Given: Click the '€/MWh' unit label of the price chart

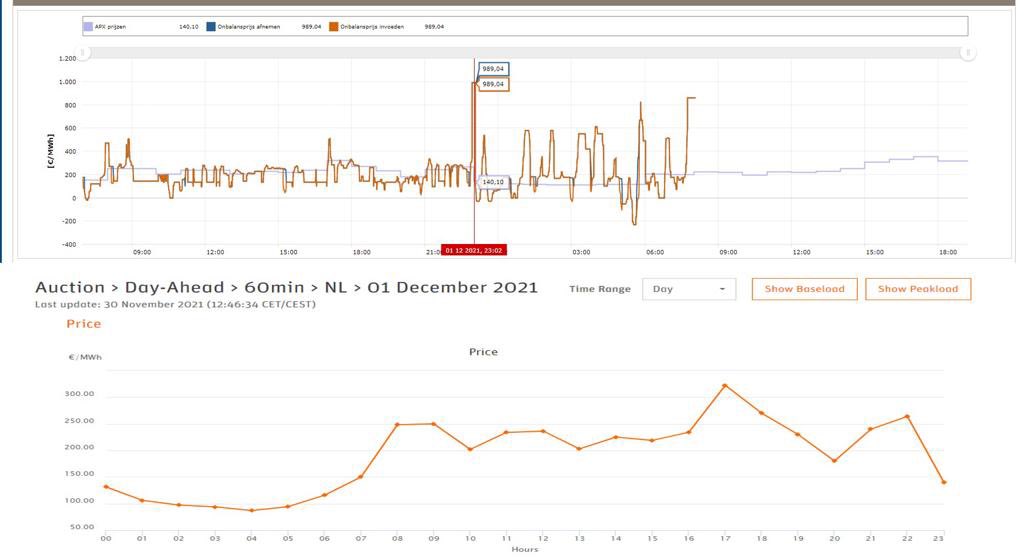Looking at the screenshot, I should pos(86,357).
